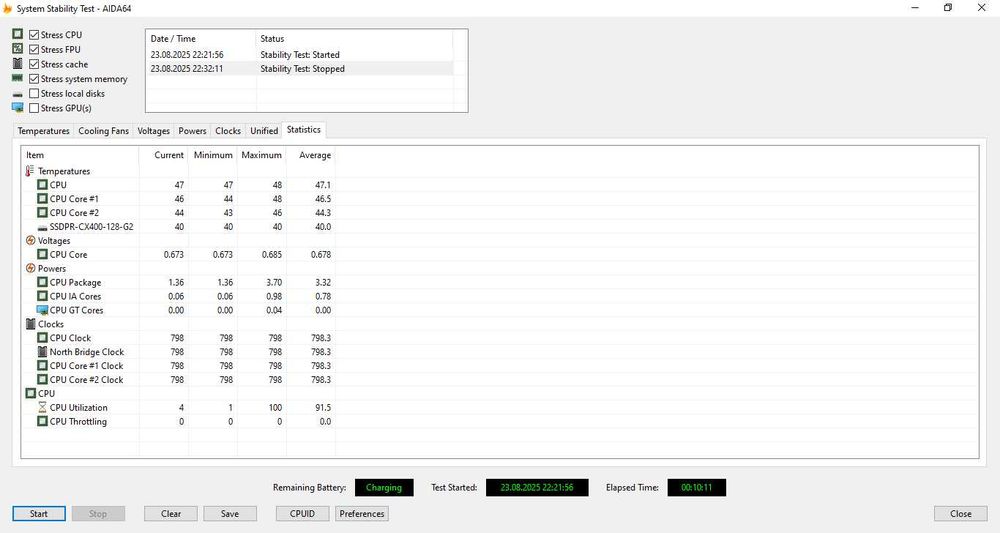This screenshot has height=533, width=1000.
Task: Click the Maximum column header
Action: (261, 155)
